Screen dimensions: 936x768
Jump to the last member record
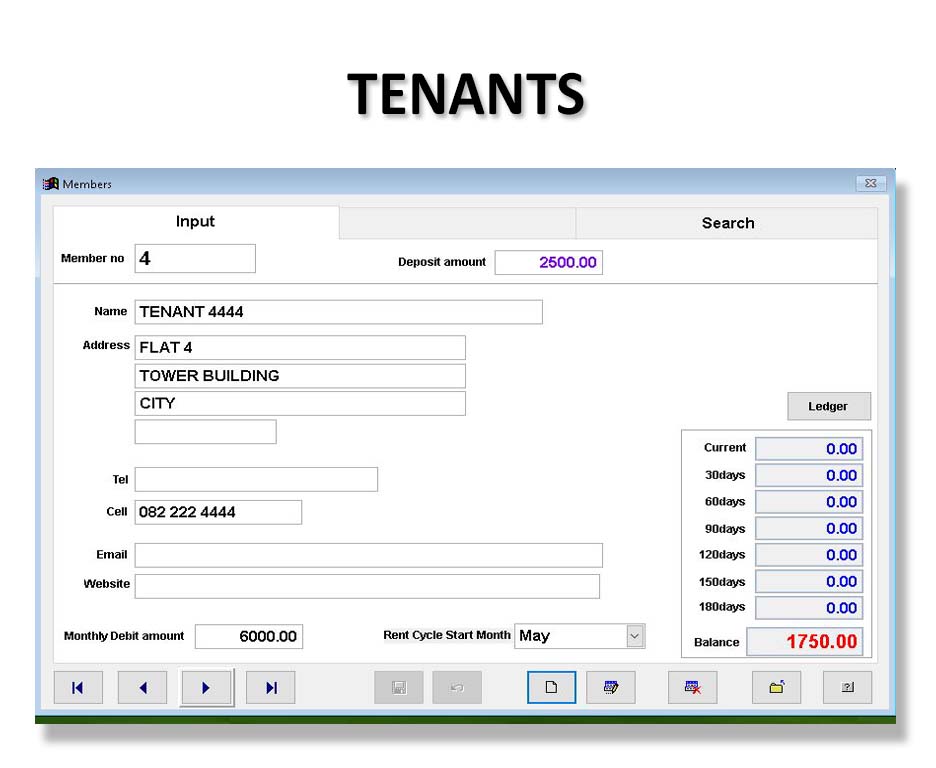(x=270, y=687)
